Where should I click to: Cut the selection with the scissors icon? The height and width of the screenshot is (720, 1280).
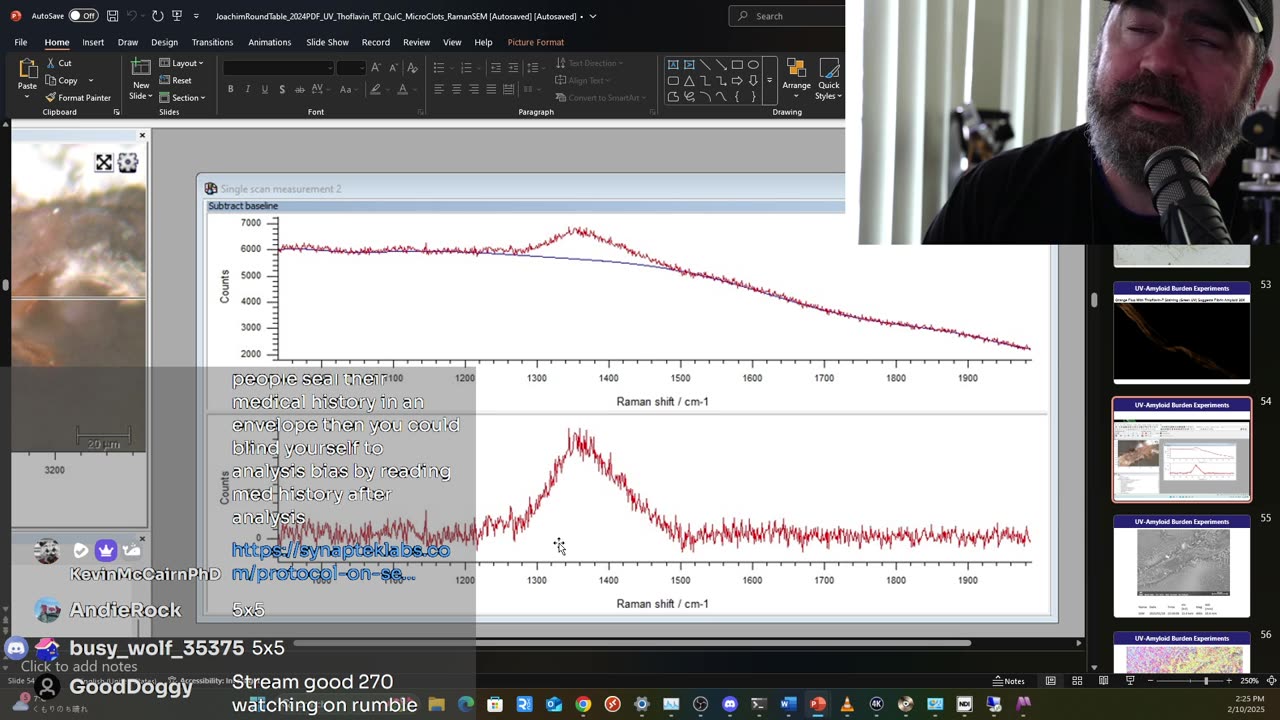pyautogui.click(x=50, y=63)
